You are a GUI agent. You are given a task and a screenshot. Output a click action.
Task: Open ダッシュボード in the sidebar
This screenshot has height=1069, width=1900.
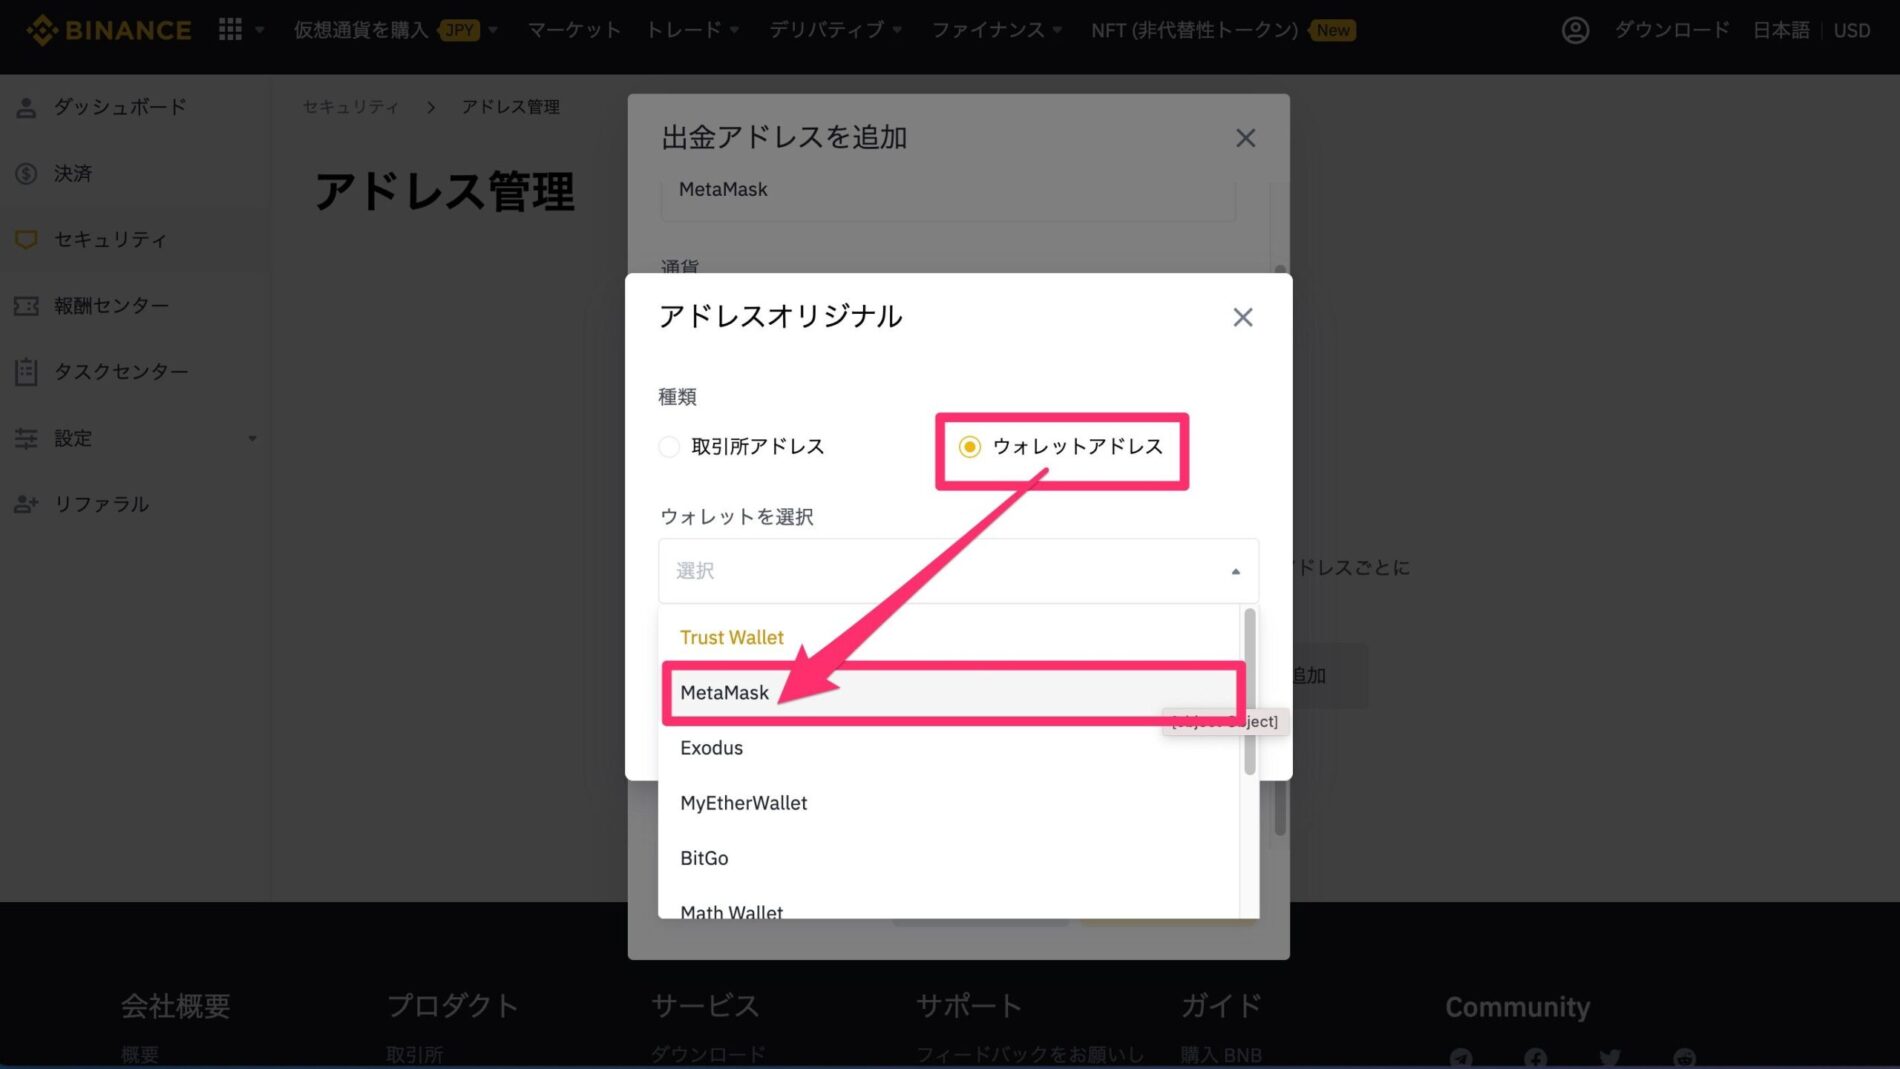[120, 107]
